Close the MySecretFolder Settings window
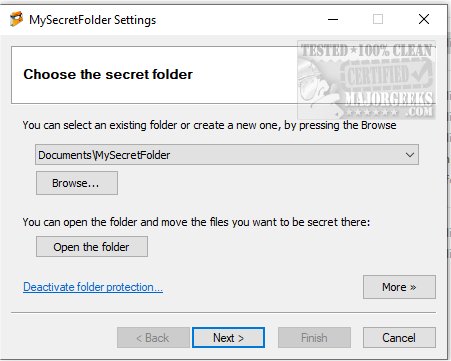 (424, 19)
